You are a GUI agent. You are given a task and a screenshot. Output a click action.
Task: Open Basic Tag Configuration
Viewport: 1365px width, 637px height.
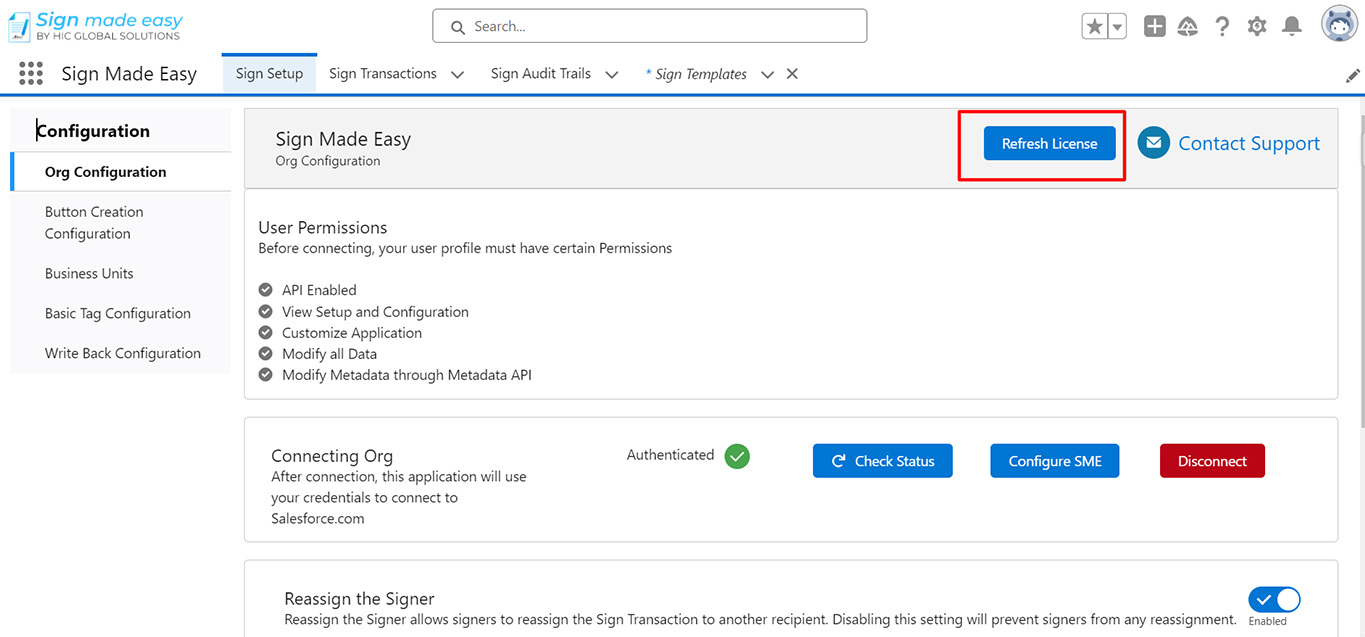121,313
